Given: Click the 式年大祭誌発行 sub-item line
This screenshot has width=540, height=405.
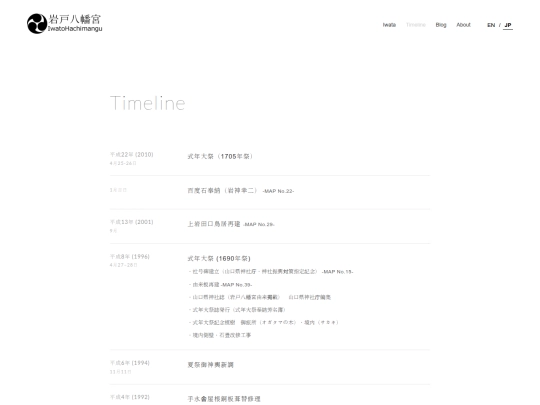Looking at the screenshot, I should 237,310.
